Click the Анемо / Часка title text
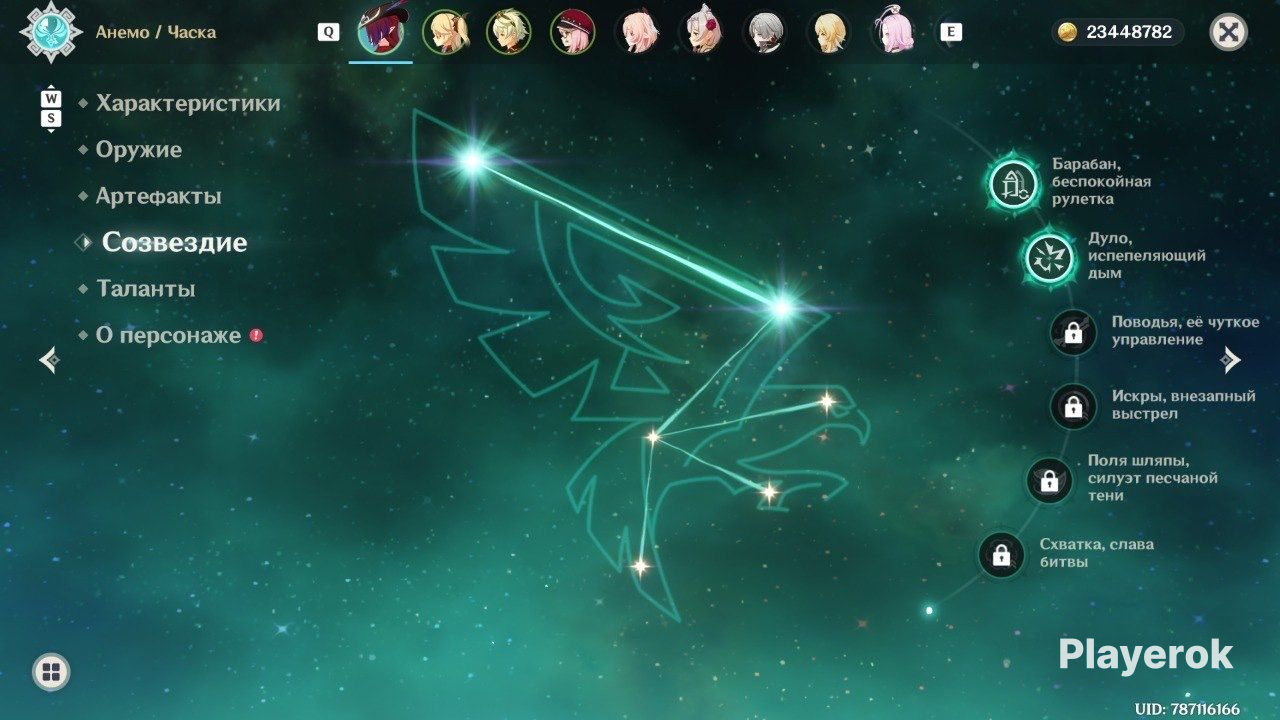The width and height of the screenshot is (1280, 720). [156, 32]
